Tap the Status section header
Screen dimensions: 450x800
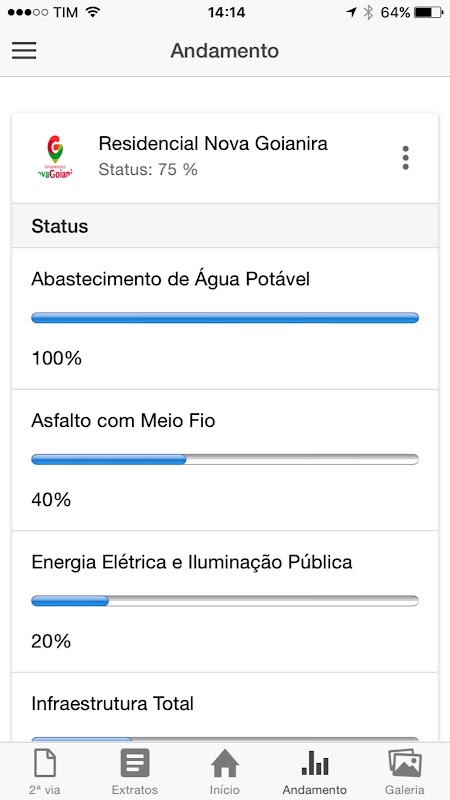(x=225, y=226)
